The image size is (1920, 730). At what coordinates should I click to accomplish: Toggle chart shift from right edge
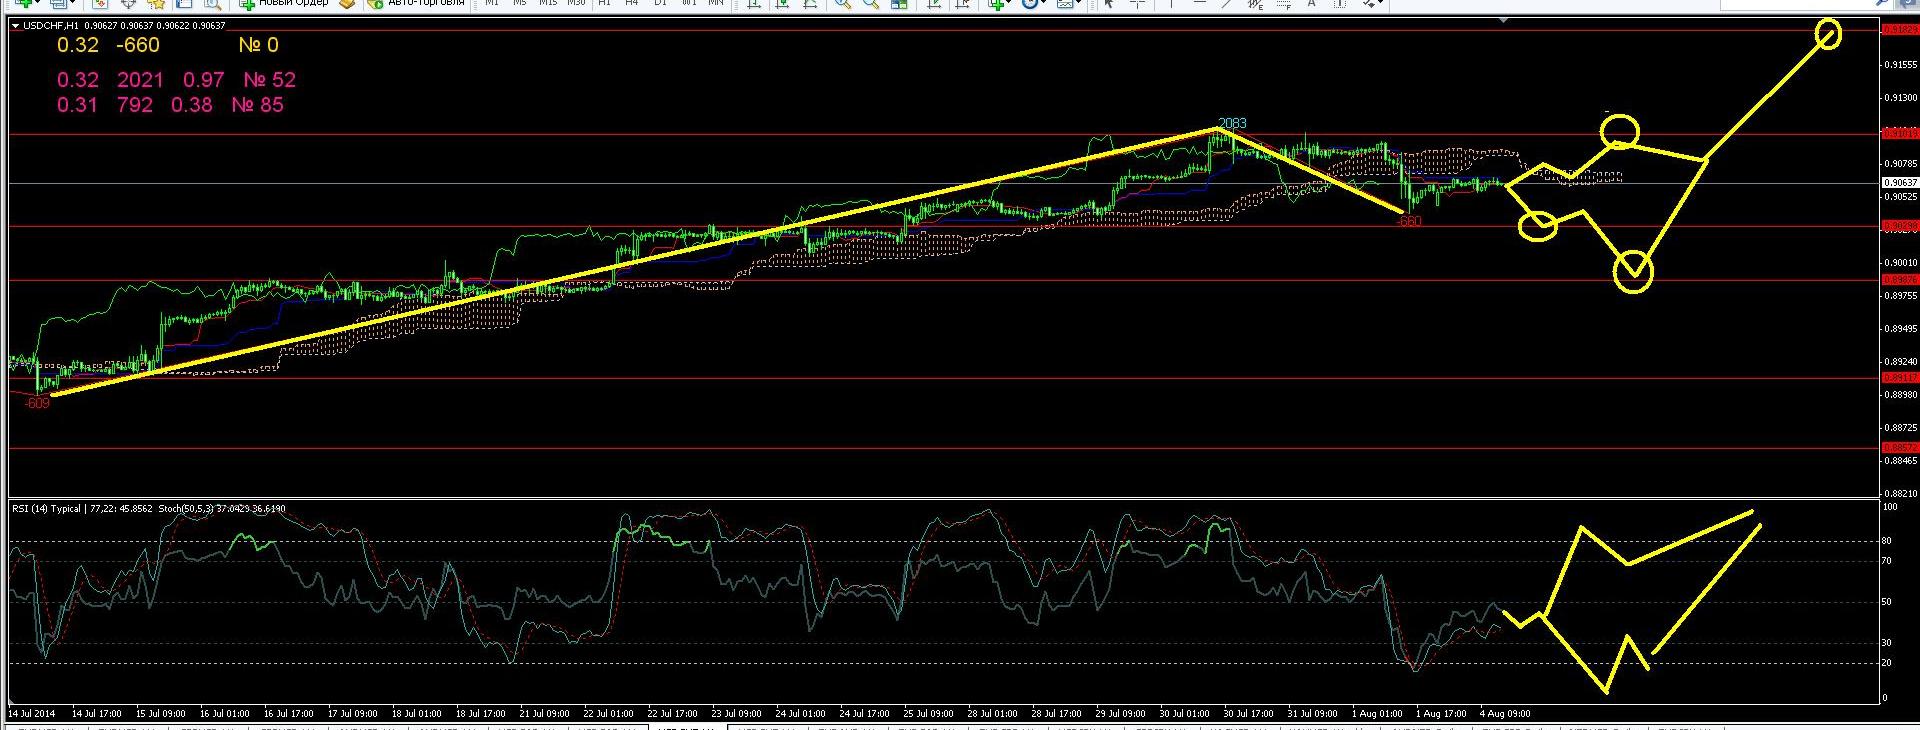point(961,3)
